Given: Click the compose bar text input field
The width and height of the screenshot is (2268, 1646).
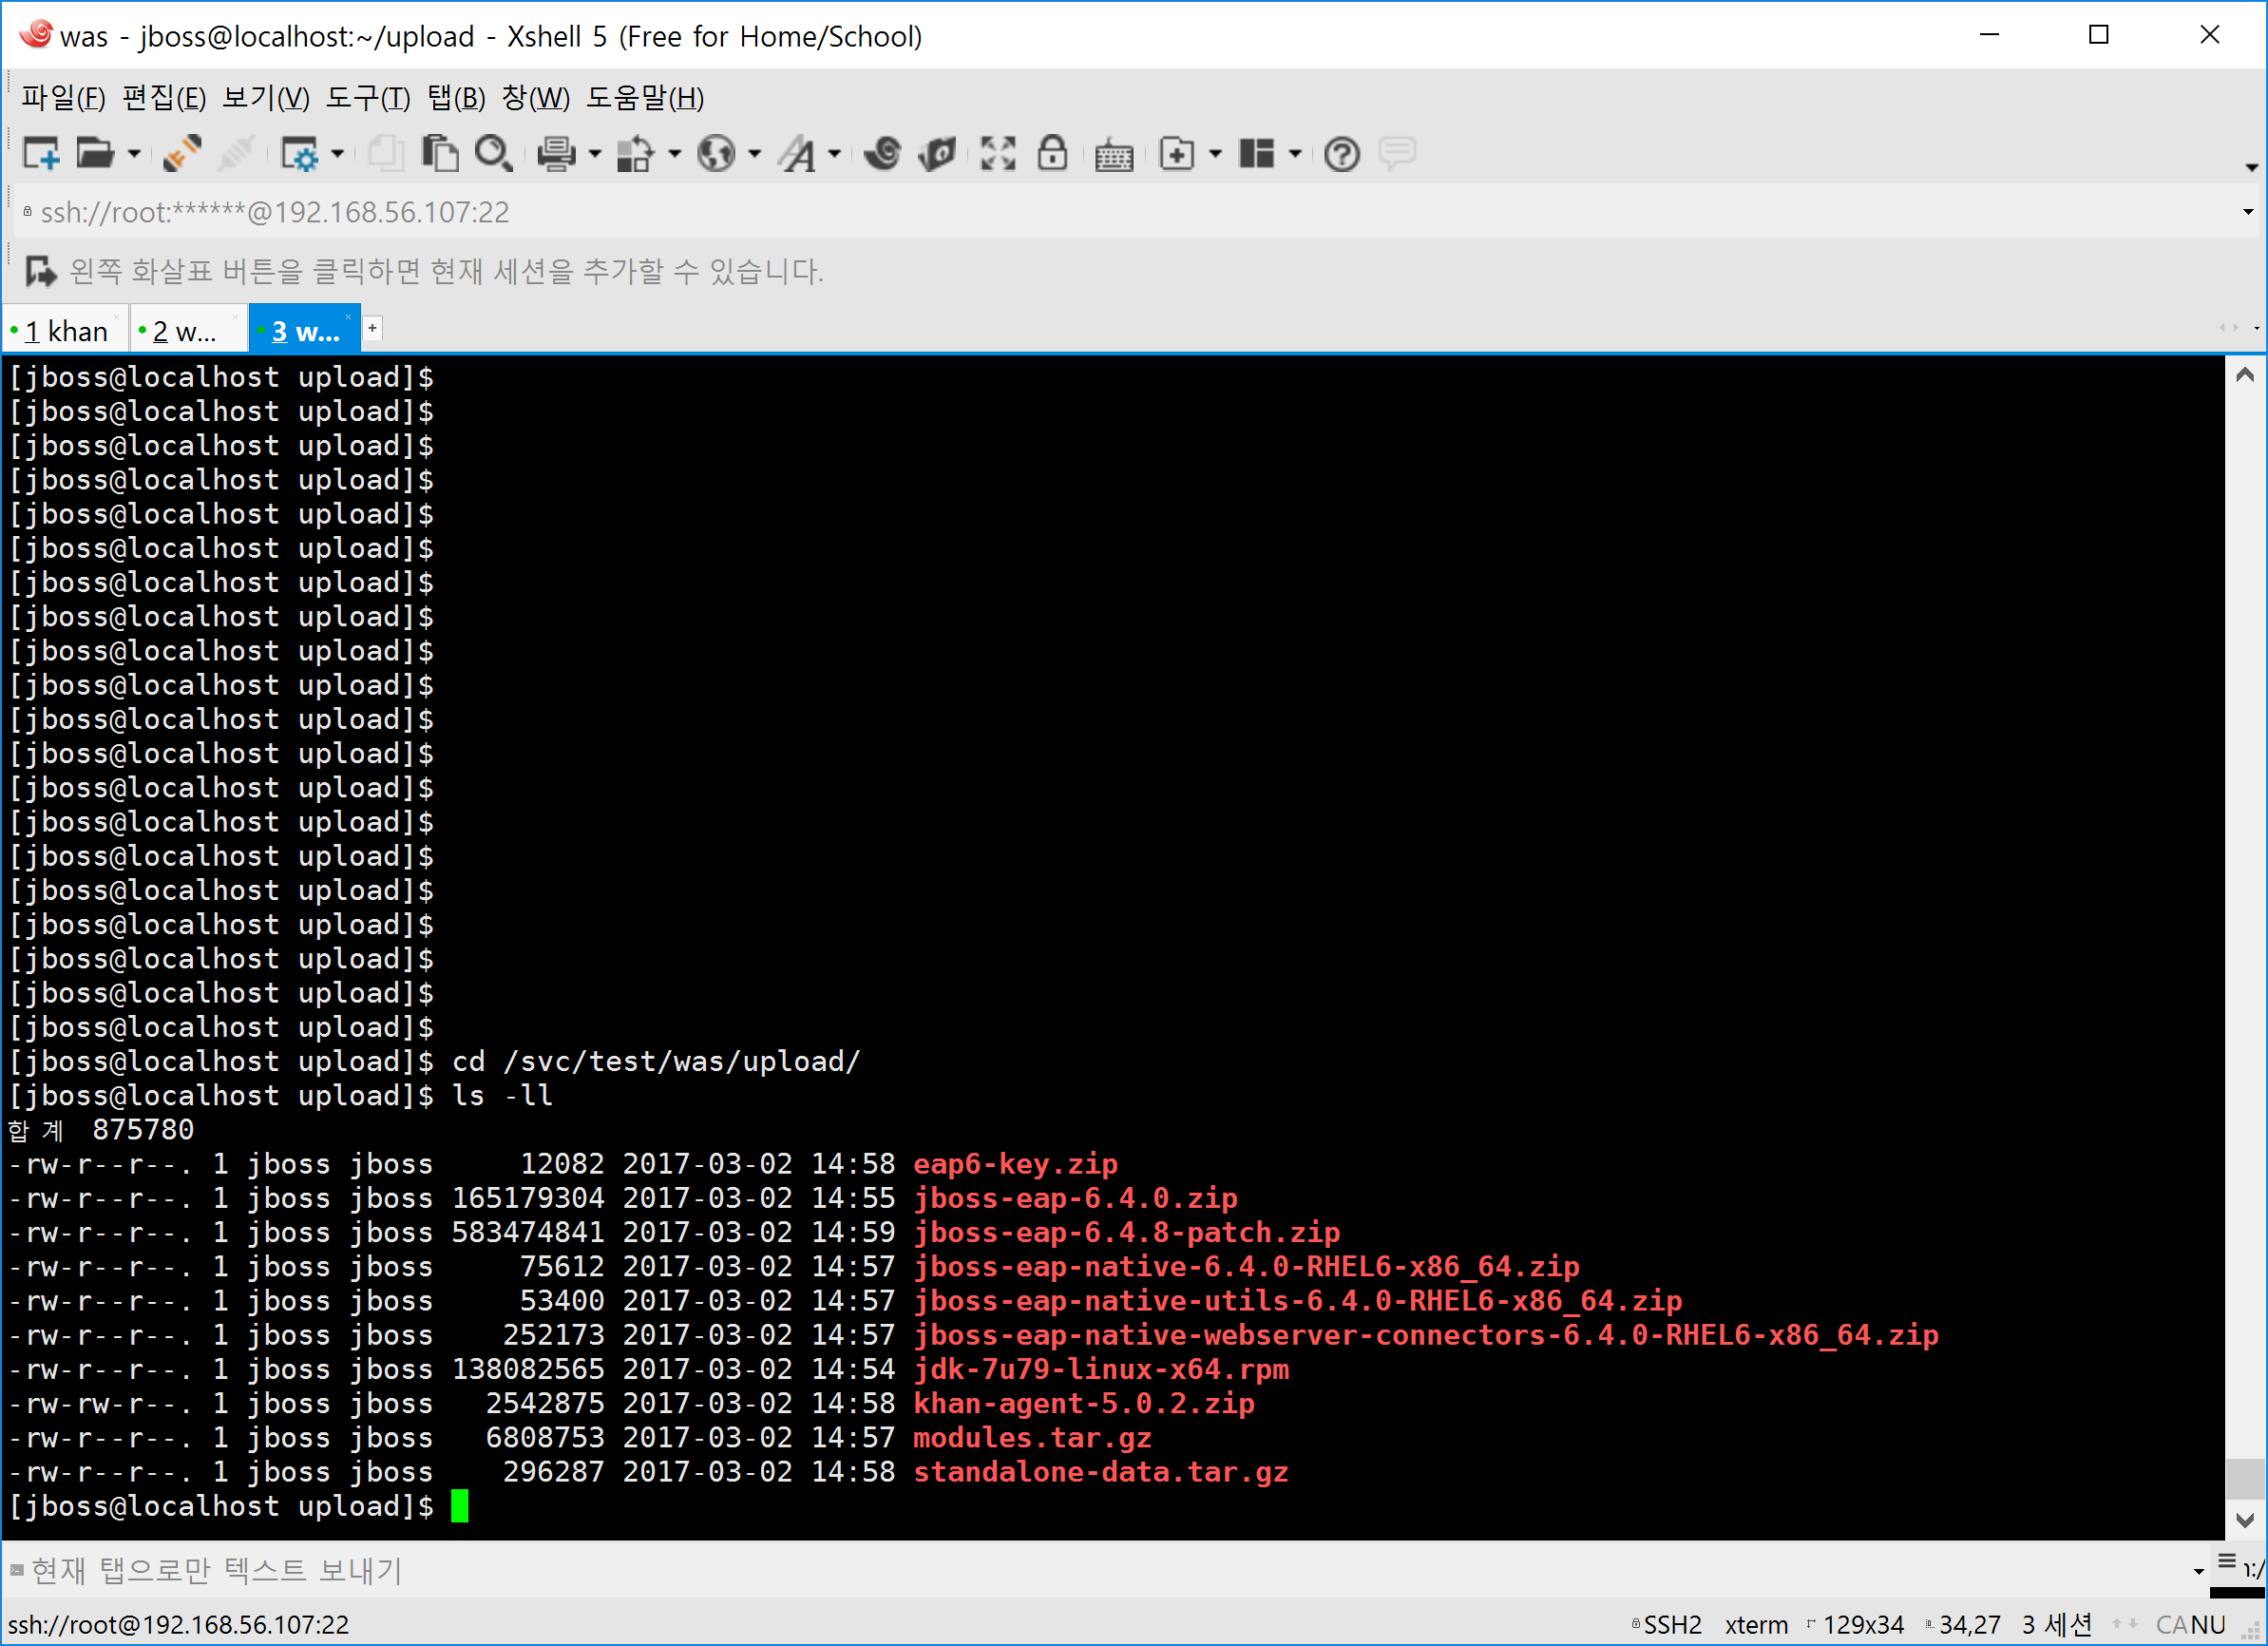Looking at the screenshot, I should point(1100,1570).
